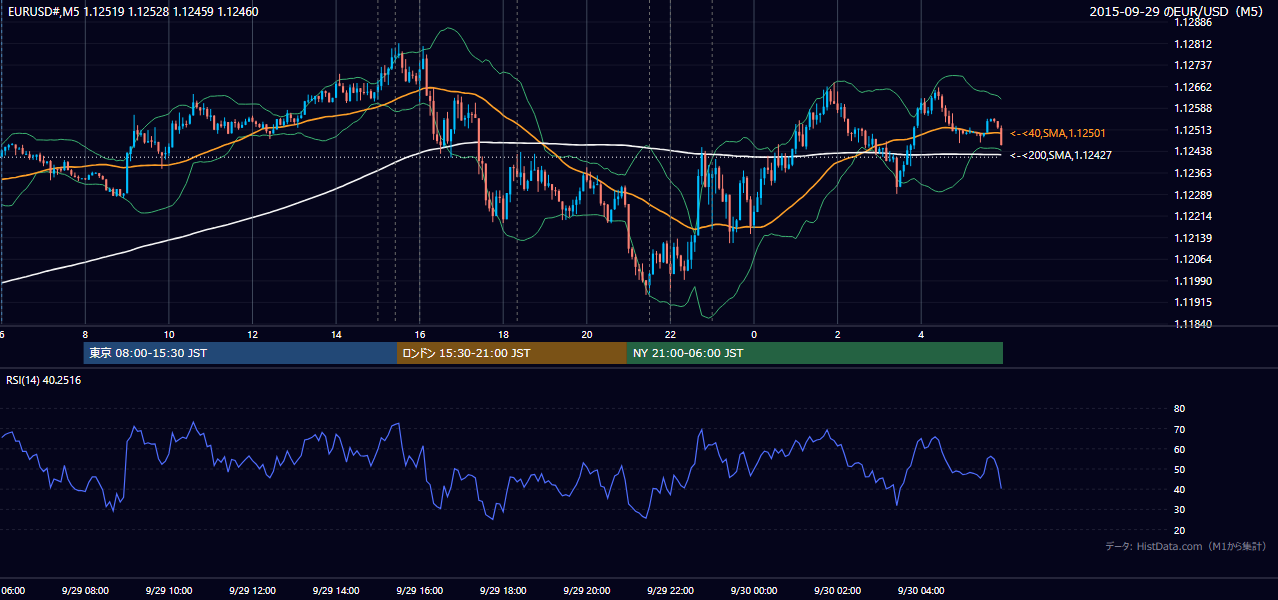Click price axis value 1.12438
Image resolution: width=1278 pixels, height=600 pixels.
click(1194, 151)
